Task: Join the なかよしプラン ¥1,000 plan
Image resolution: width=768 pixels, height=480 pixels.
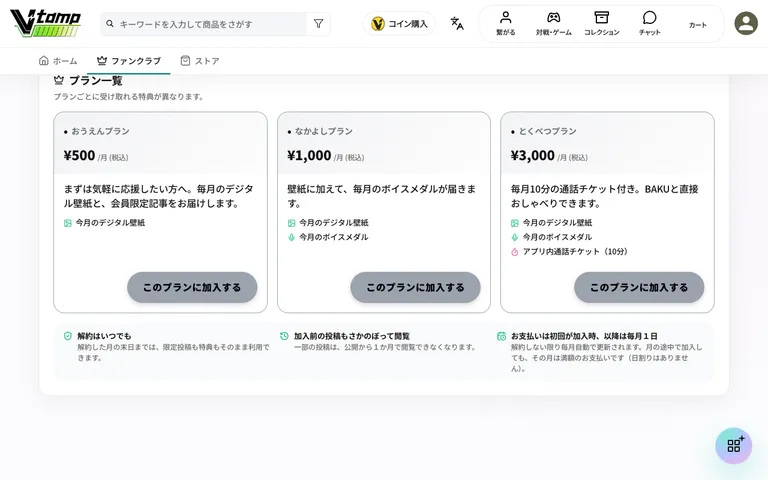Action: pyautogui.click(x=415, y=287)
